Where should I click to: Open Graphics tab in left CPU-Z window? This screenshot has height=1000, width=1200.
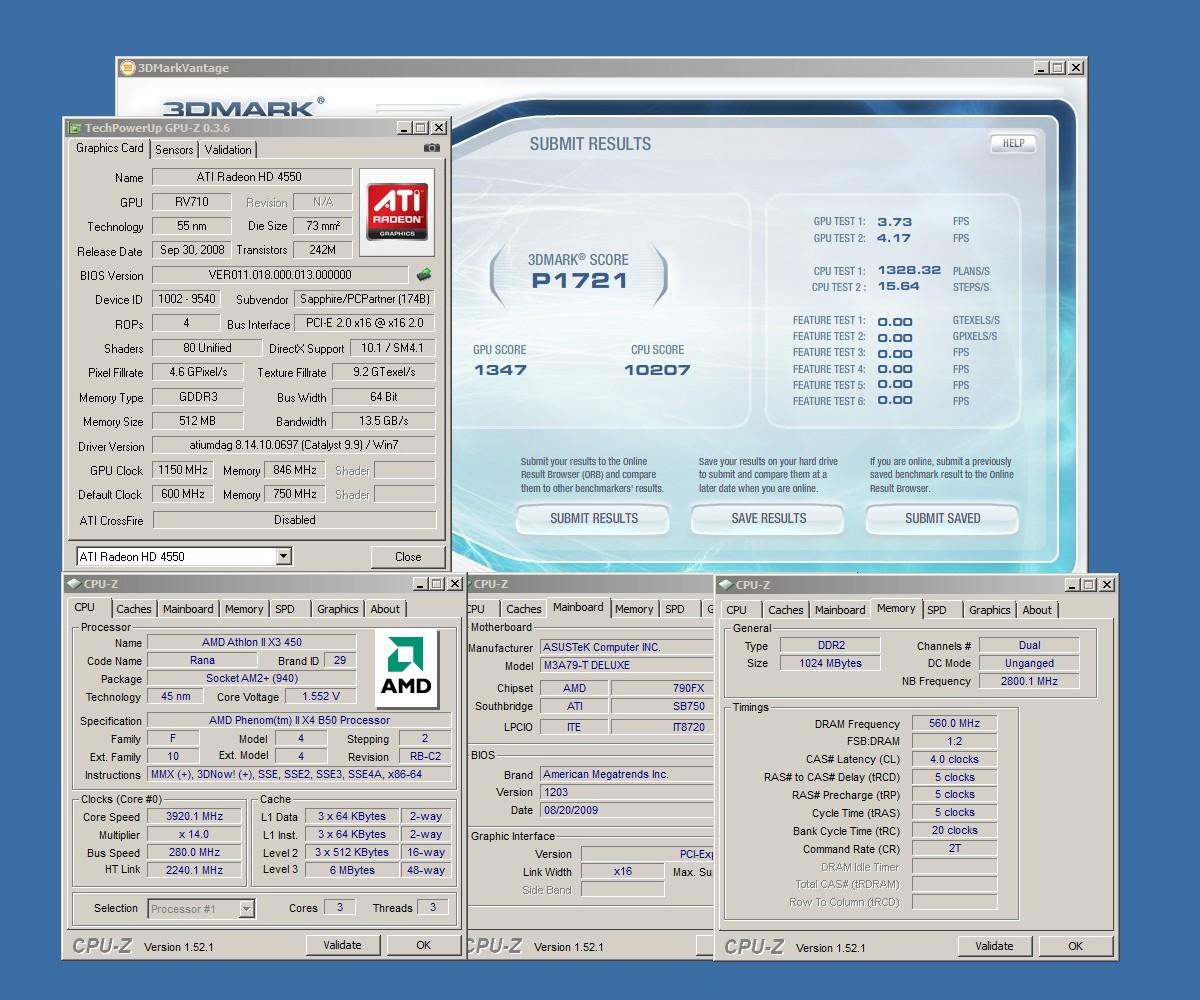[x=338, y=609]
